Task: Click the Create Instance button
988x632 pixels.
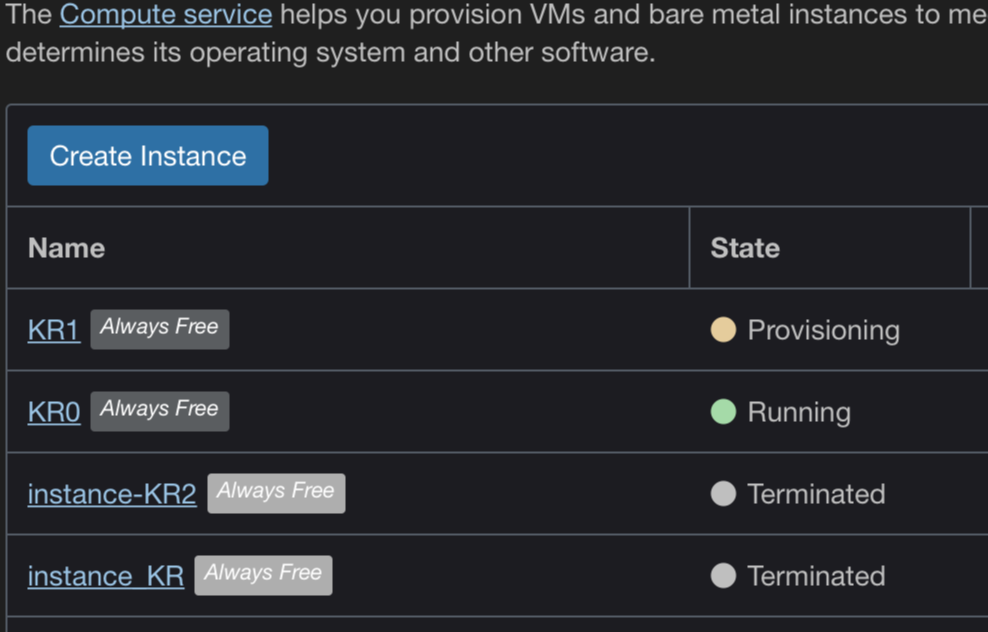Action: [x=148, y=156]
